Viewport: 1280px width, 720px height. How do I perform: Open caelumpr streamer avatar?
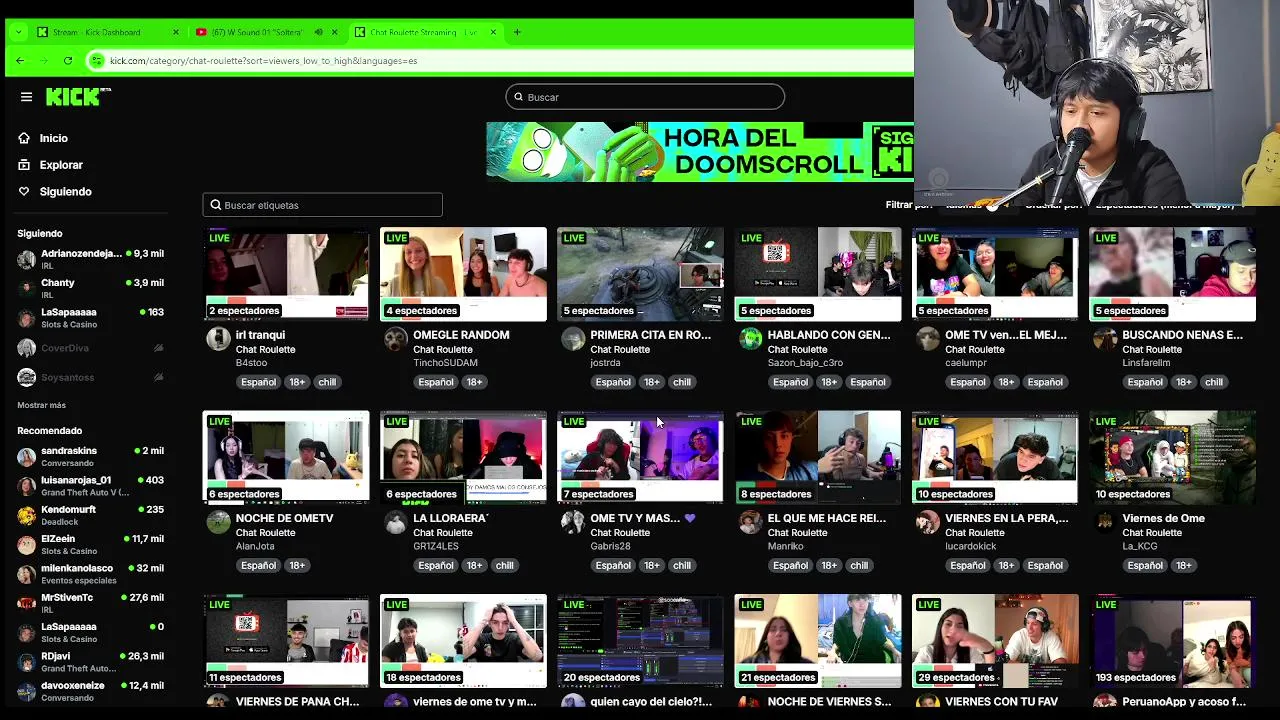(927, 339)
